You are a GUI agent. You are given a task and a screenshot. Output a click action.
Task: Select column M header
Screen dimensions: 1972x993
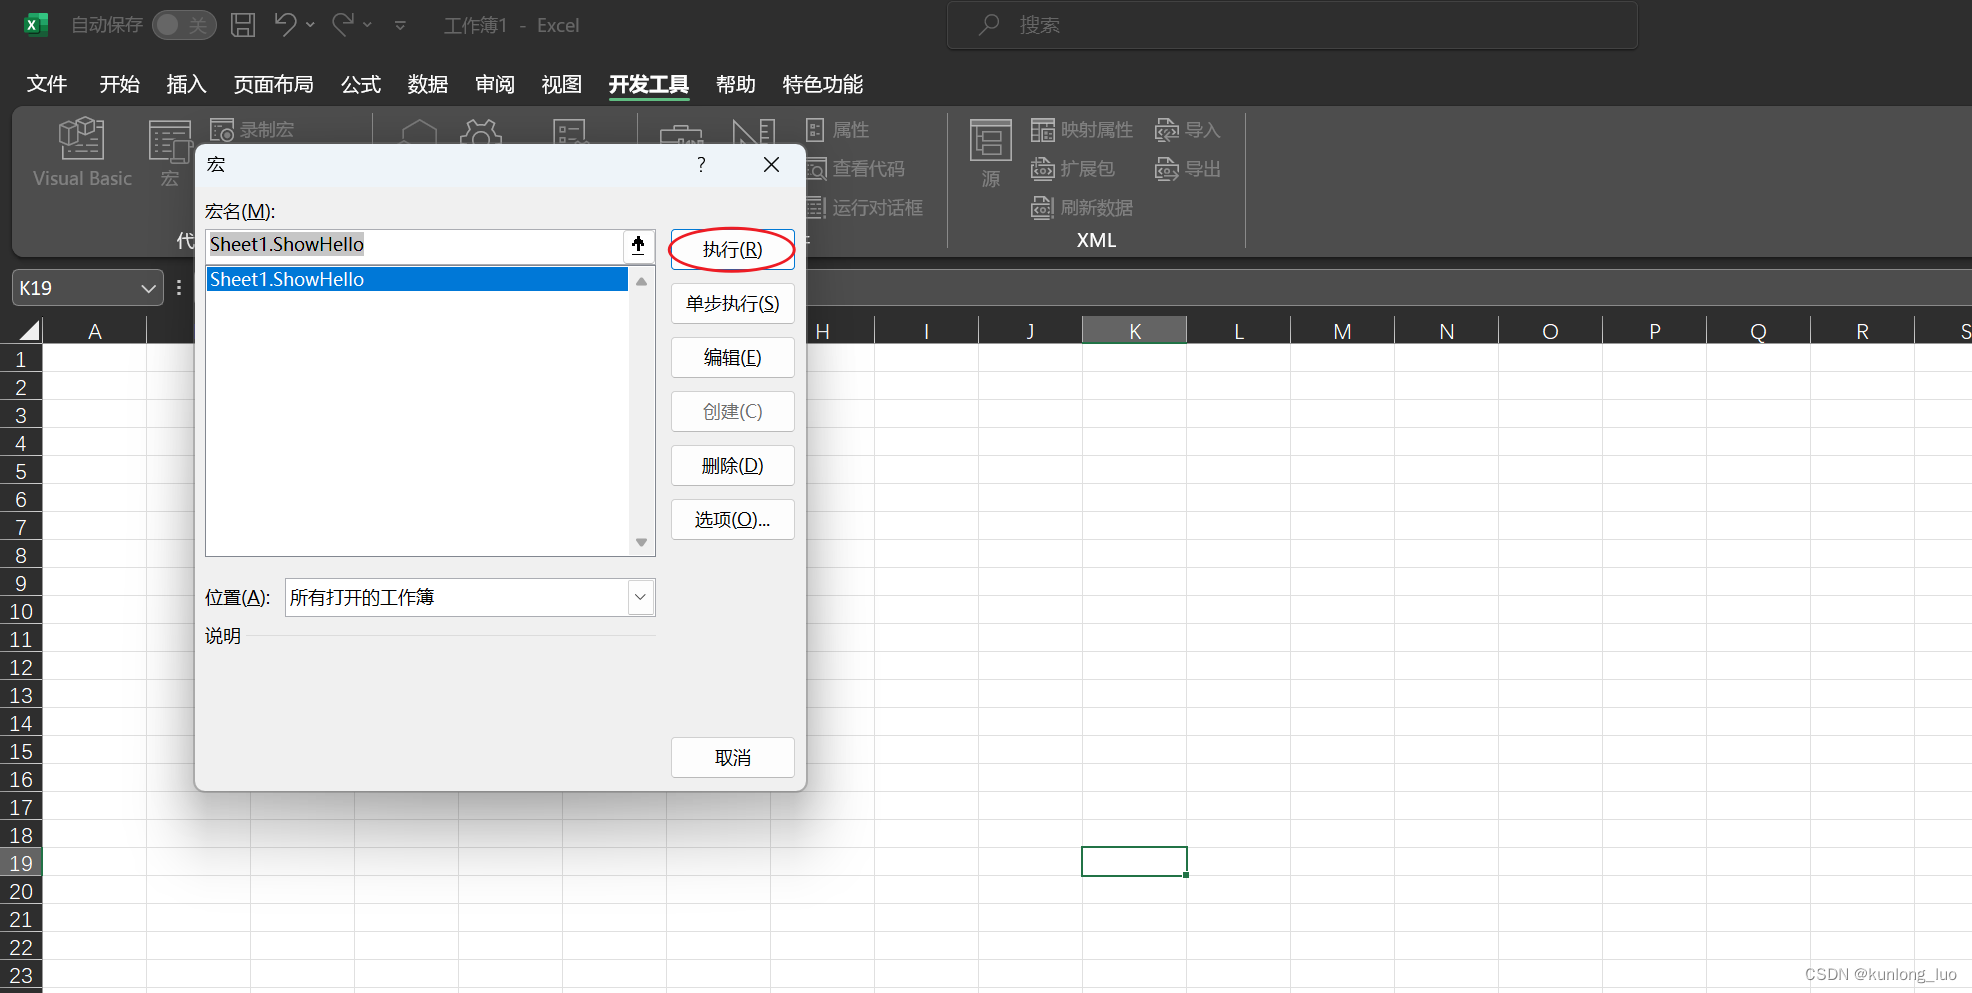[1342, 331]
